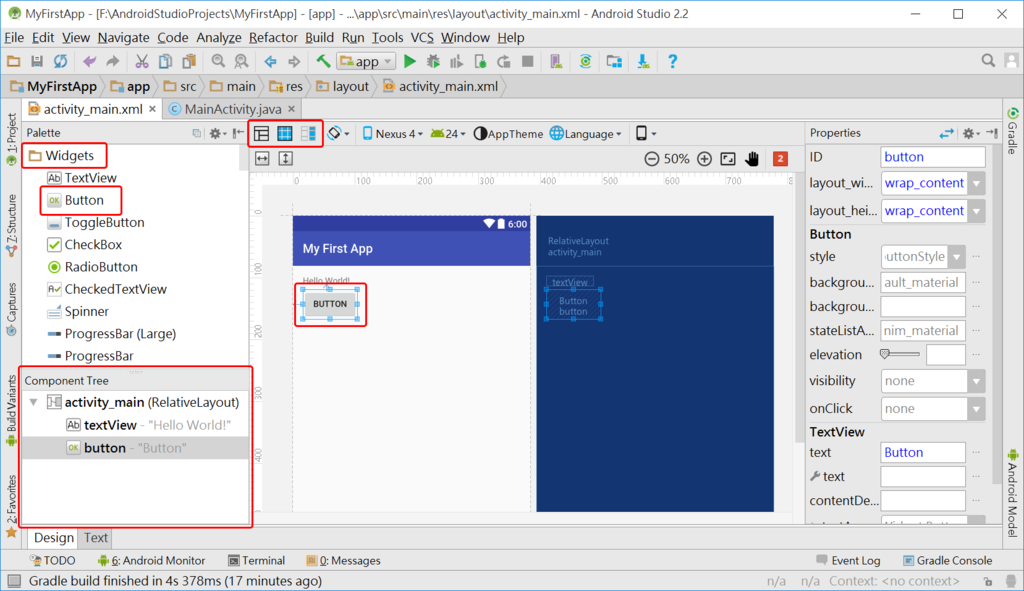Click the Find magnifier icon
1024x591 pixels.
coord(218,61)
